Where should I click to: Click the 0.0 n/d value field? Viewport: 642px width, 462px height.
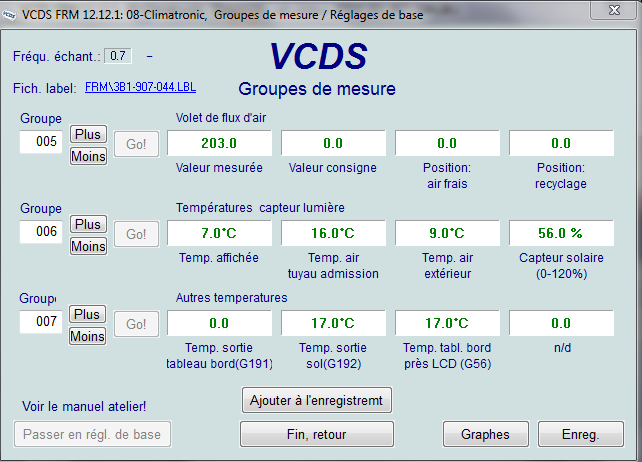[561, 324]
